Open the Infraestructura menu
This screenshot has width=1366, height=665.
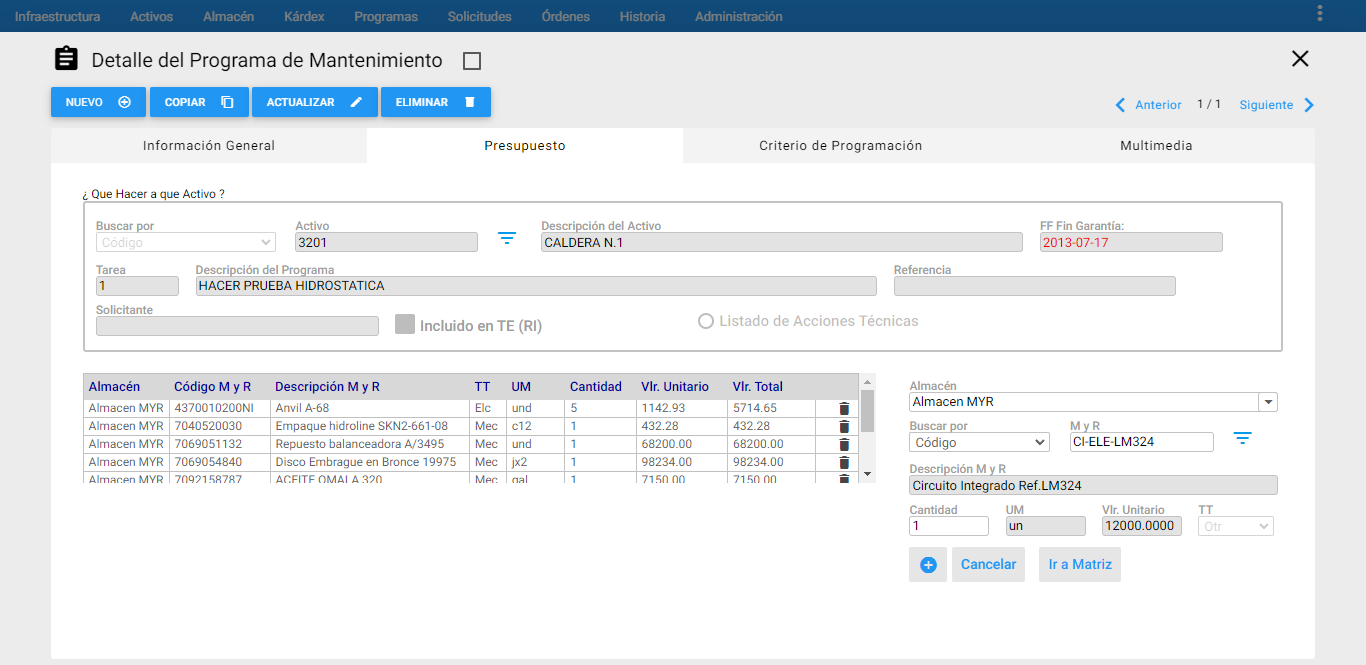(57, 16)
